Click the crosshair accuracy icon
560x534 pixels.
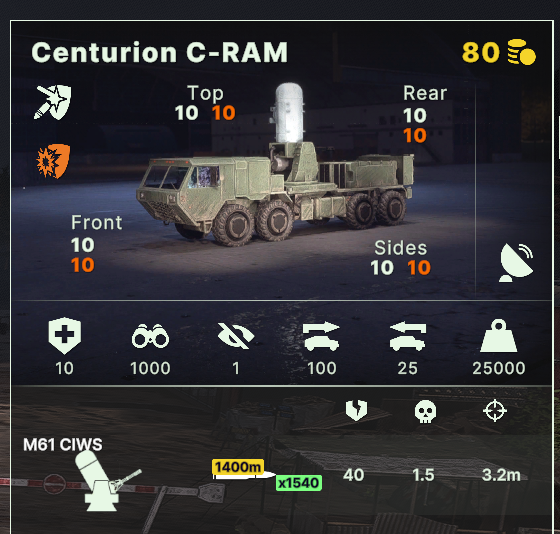tap(495, 411)
